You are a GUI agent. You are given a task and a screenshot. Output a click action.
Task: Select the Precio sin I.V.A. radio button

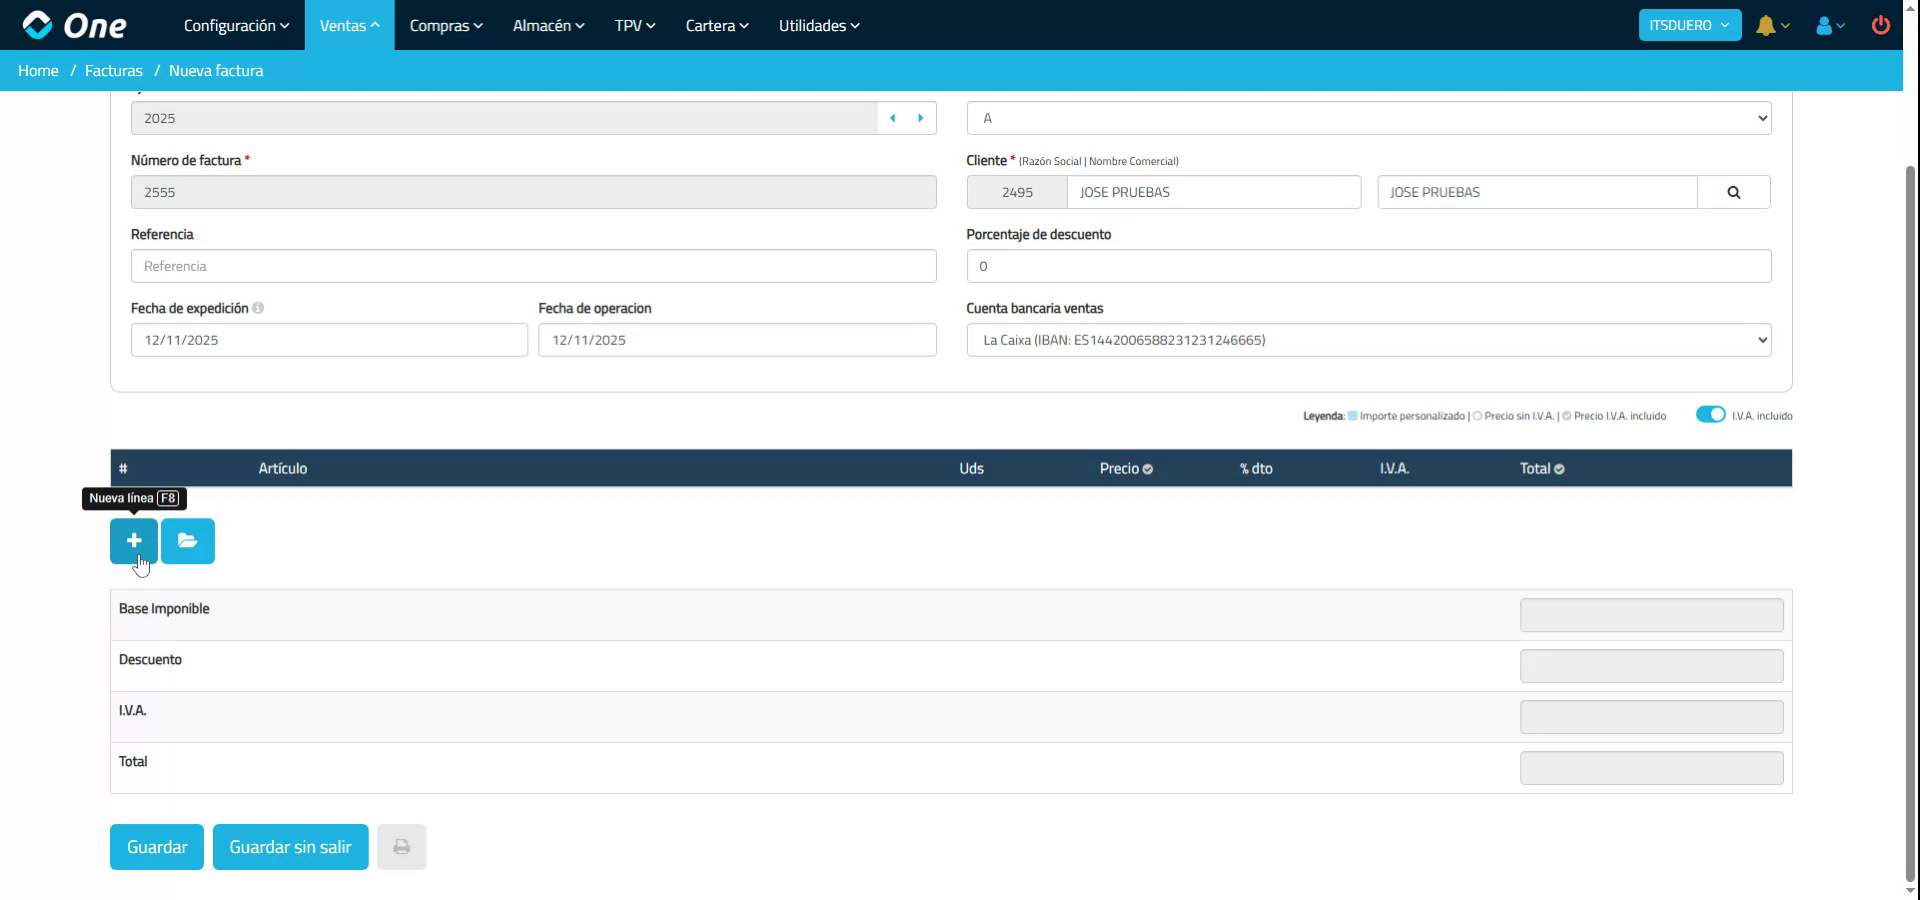[x=1477, y=415]
